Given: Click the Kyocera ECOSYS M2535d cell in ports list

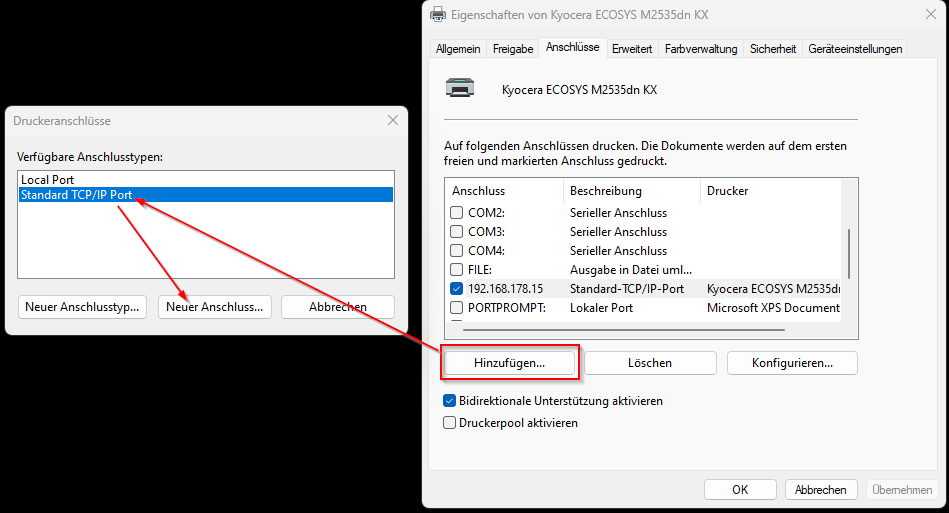Looking at the screenshot, I should (x=773, y=289).
